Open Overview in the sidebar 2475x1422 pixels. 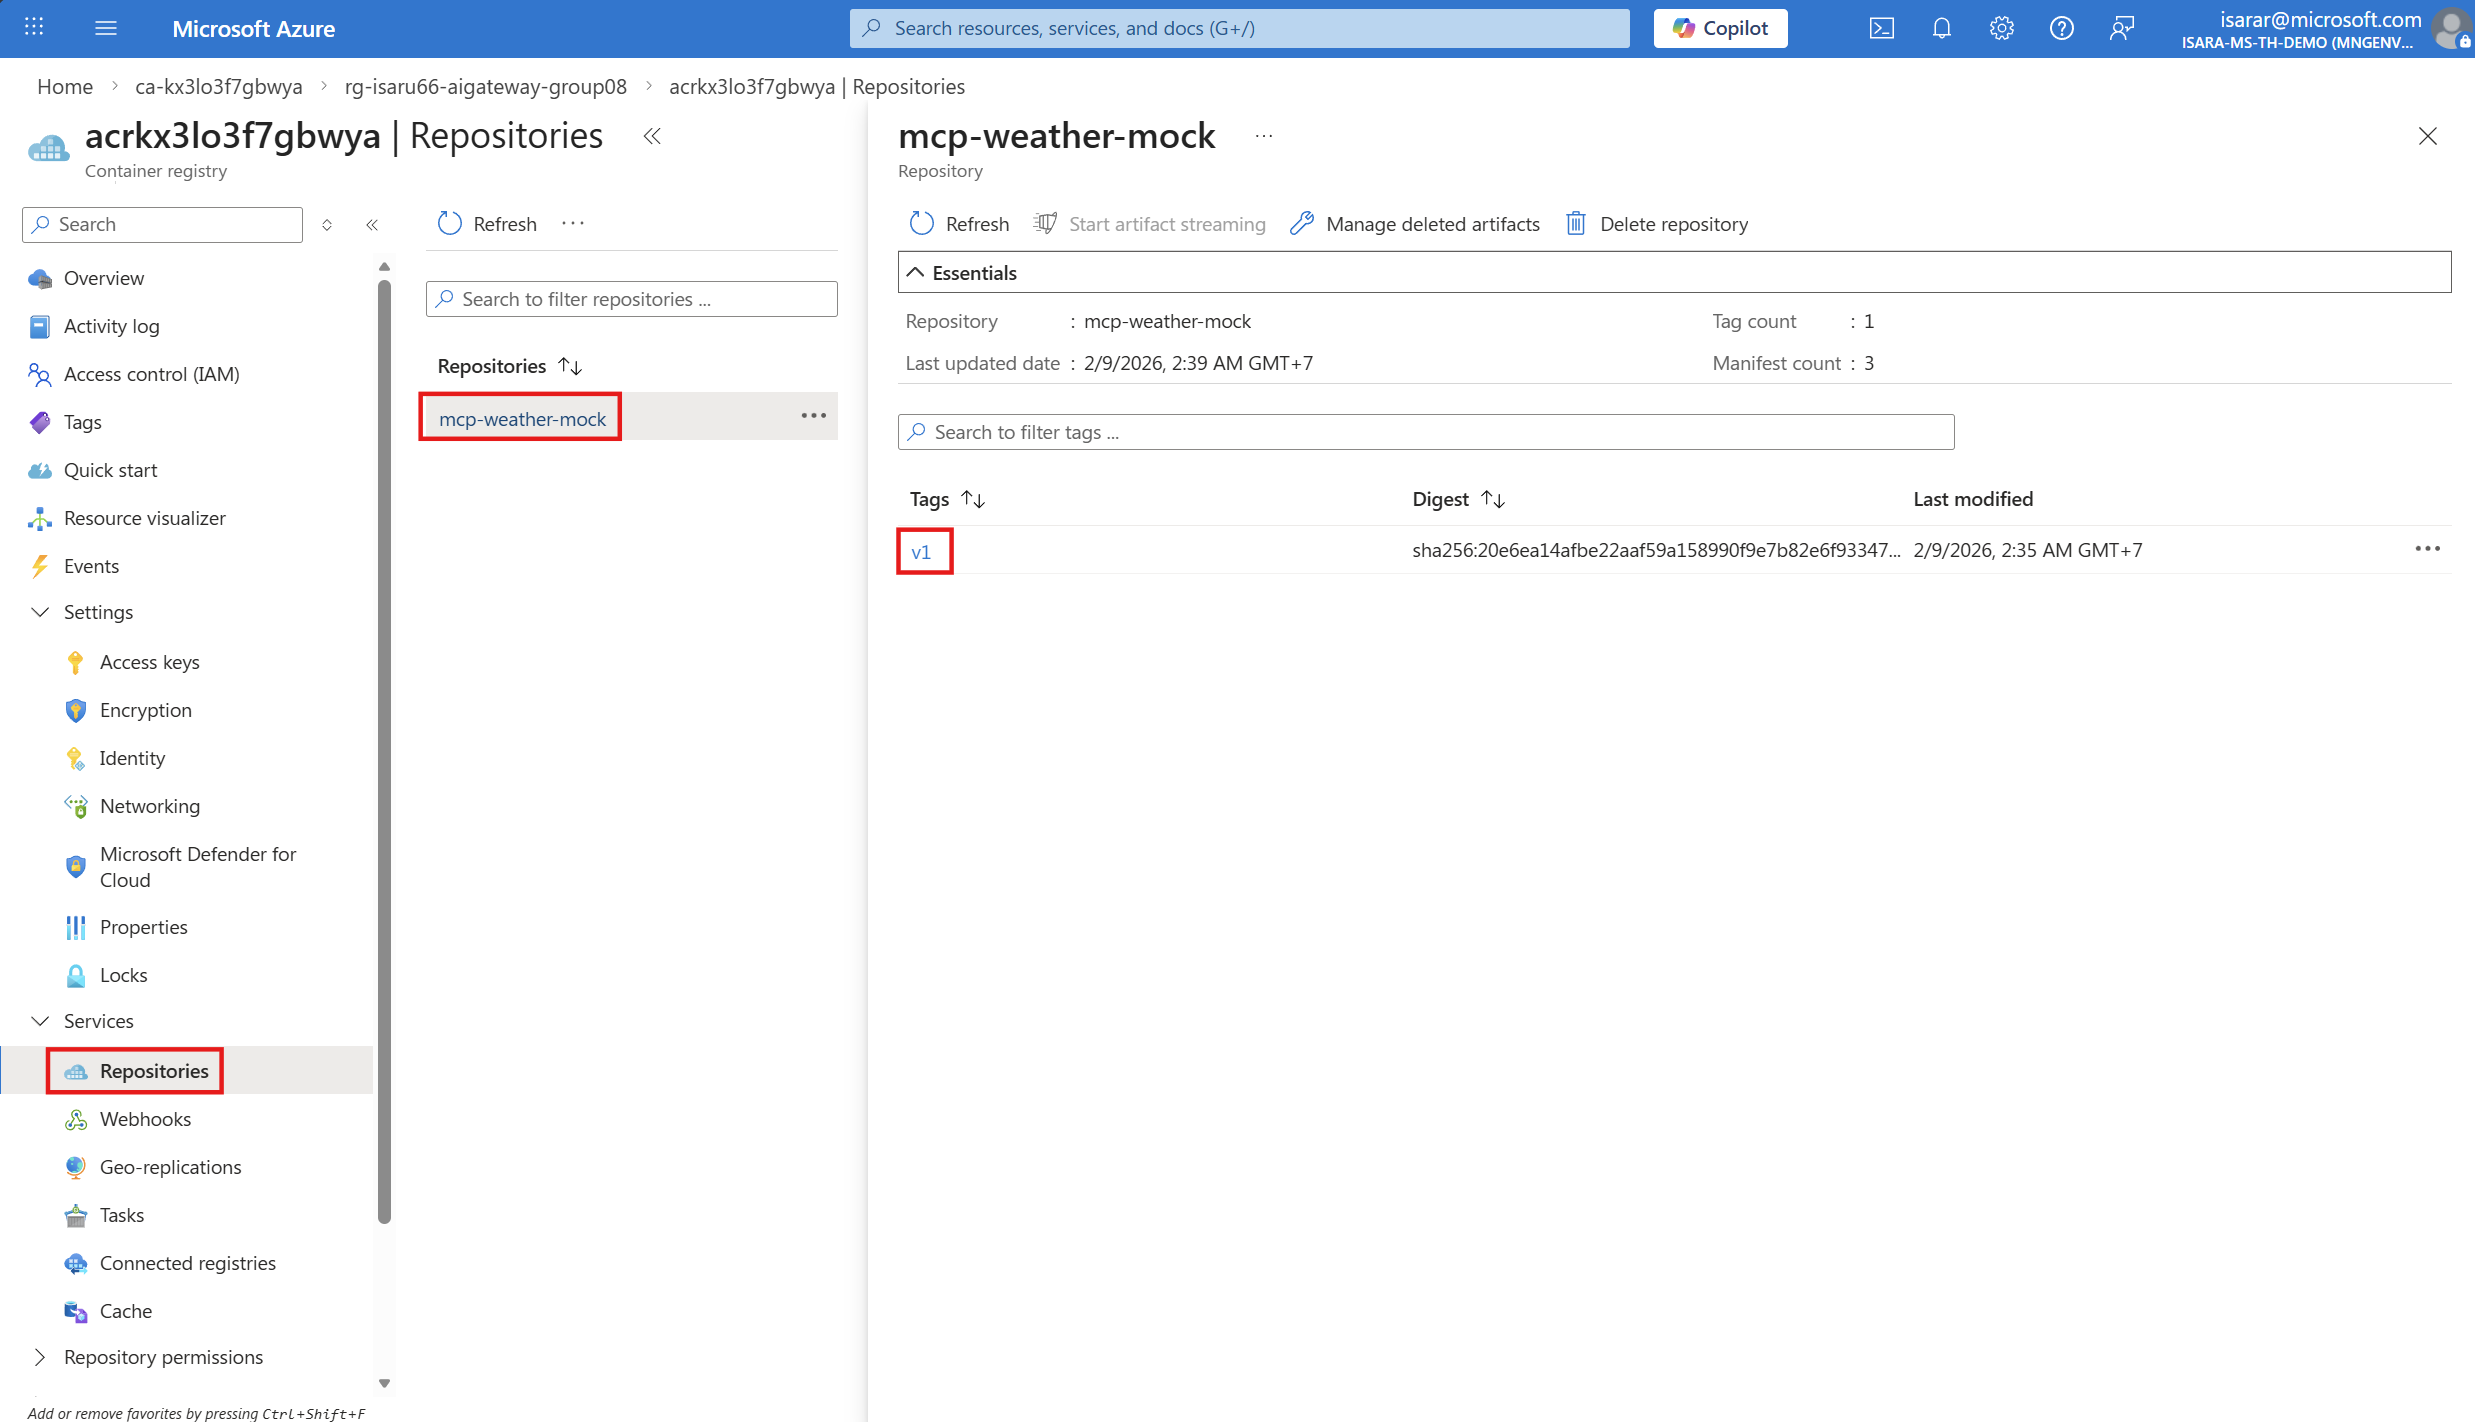click(x=104, y=278)
